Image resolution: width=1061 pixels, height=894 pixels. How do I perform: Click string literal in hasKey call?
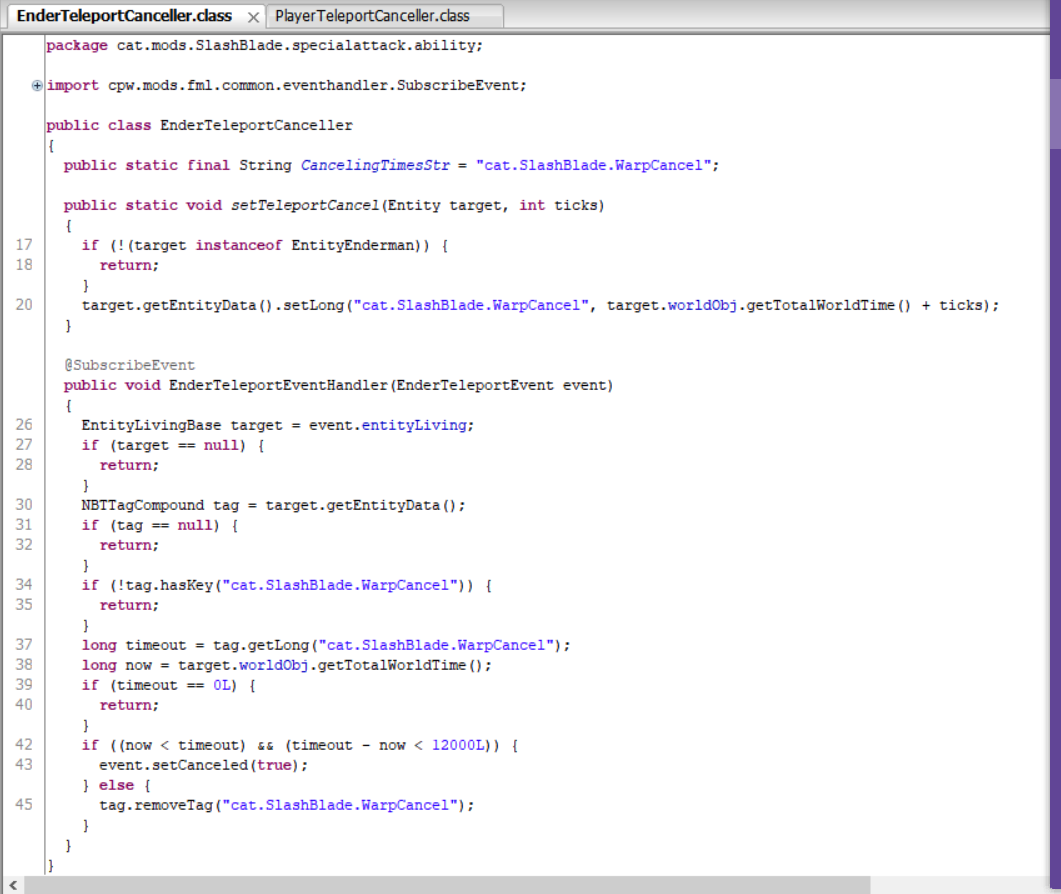coord(340,585)
